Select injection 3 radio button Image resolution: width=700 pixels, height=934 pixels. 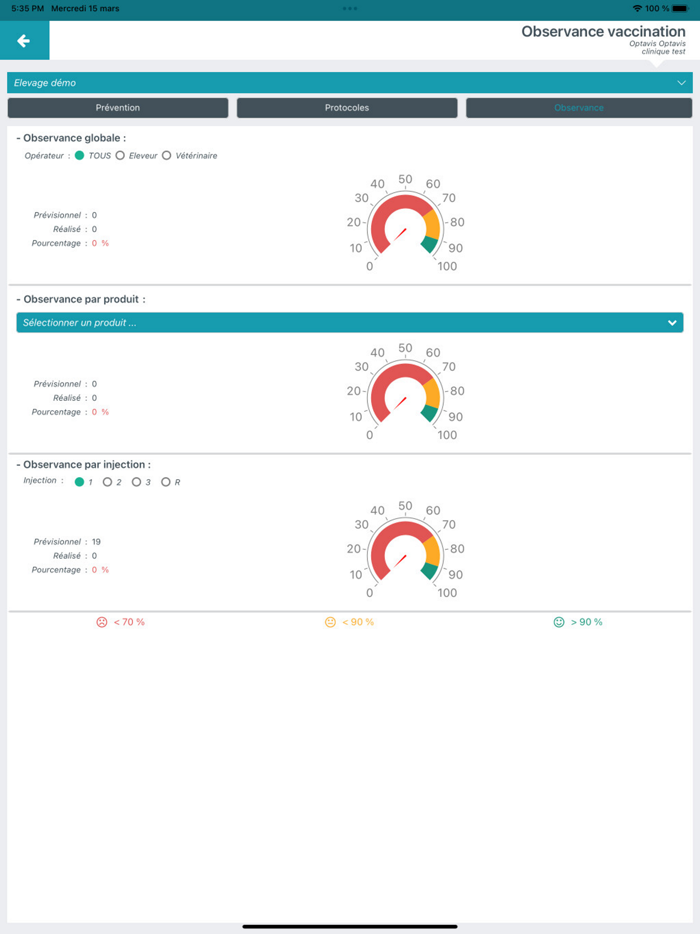coord(136,482)
